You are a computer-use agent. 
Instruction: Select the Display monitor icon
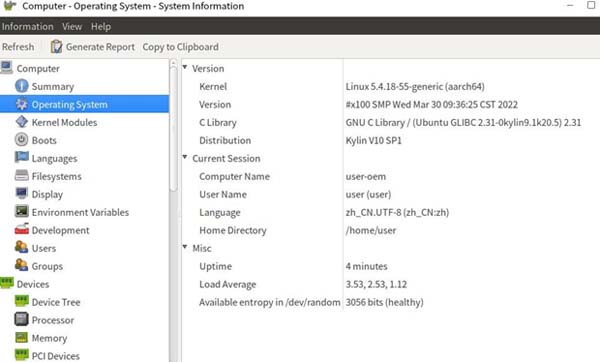click(21, 193)
